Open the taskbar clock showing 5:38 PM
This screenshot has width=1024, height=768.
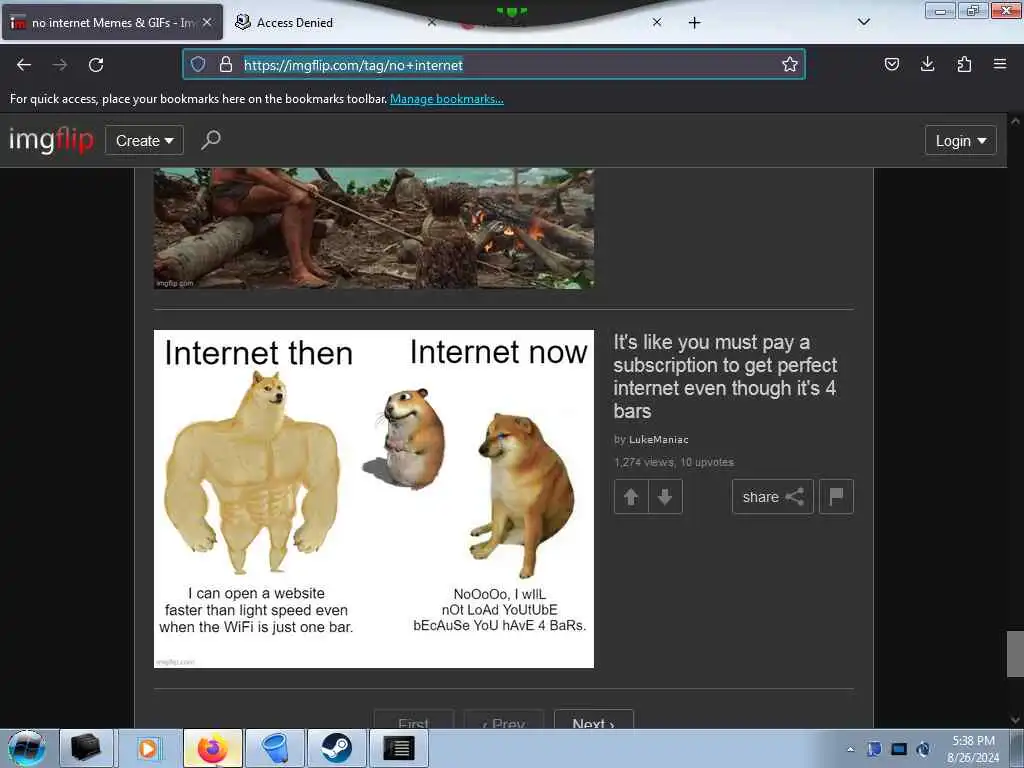click(x=973, y=749)
